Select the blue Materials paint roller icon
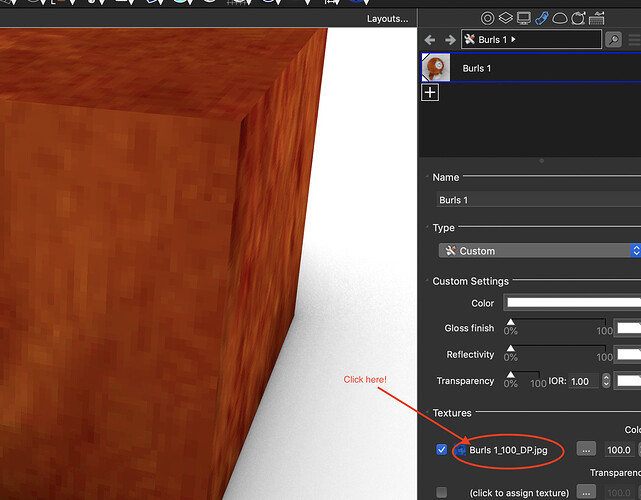This screenshot has width=641, height=500. click(542, 18)
